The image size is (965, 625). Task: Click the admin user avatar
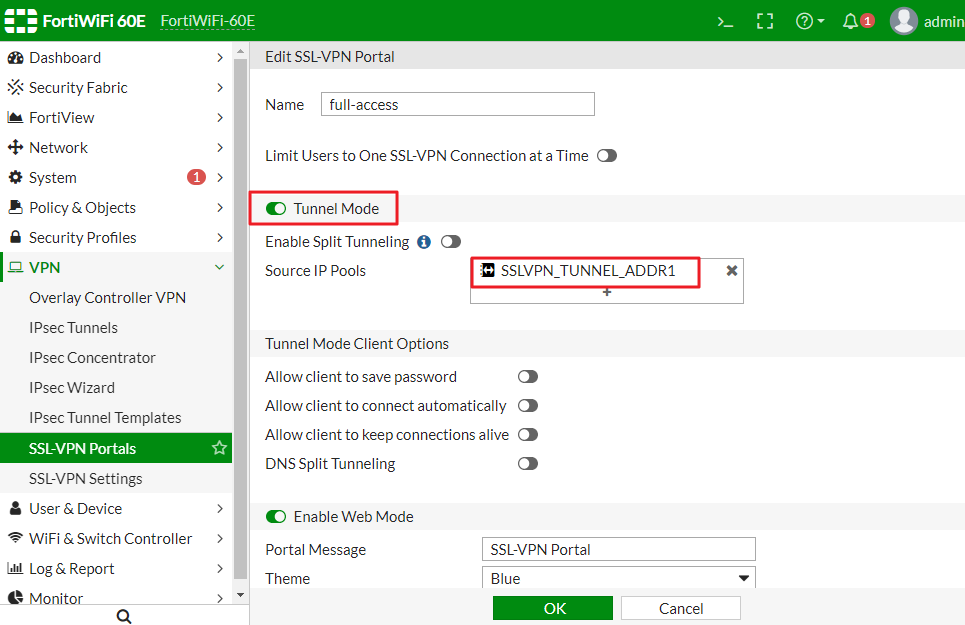point(903,22)
